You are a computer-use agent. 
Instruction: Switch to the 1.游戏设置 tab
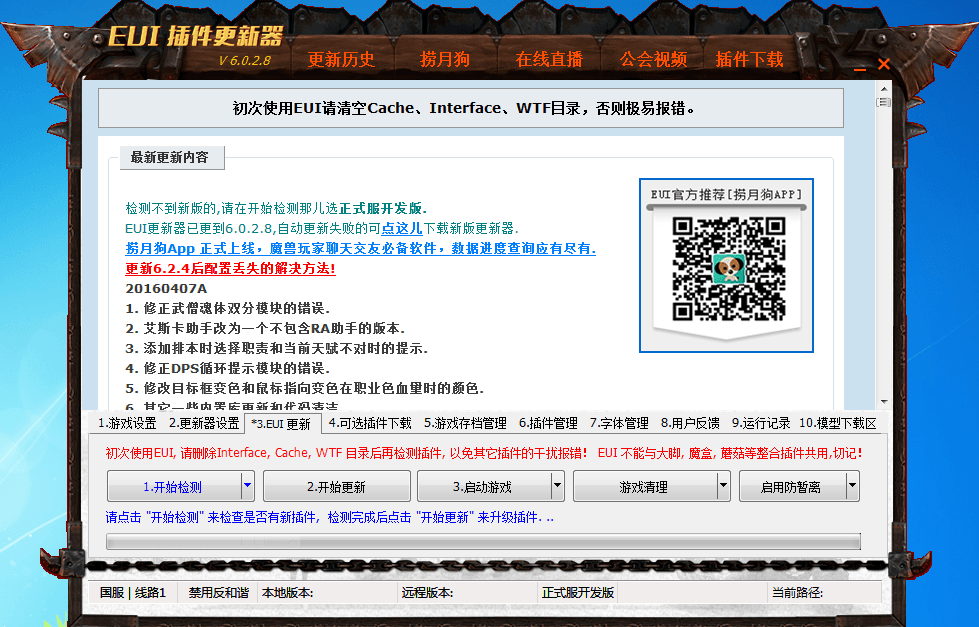coord(127,423)
